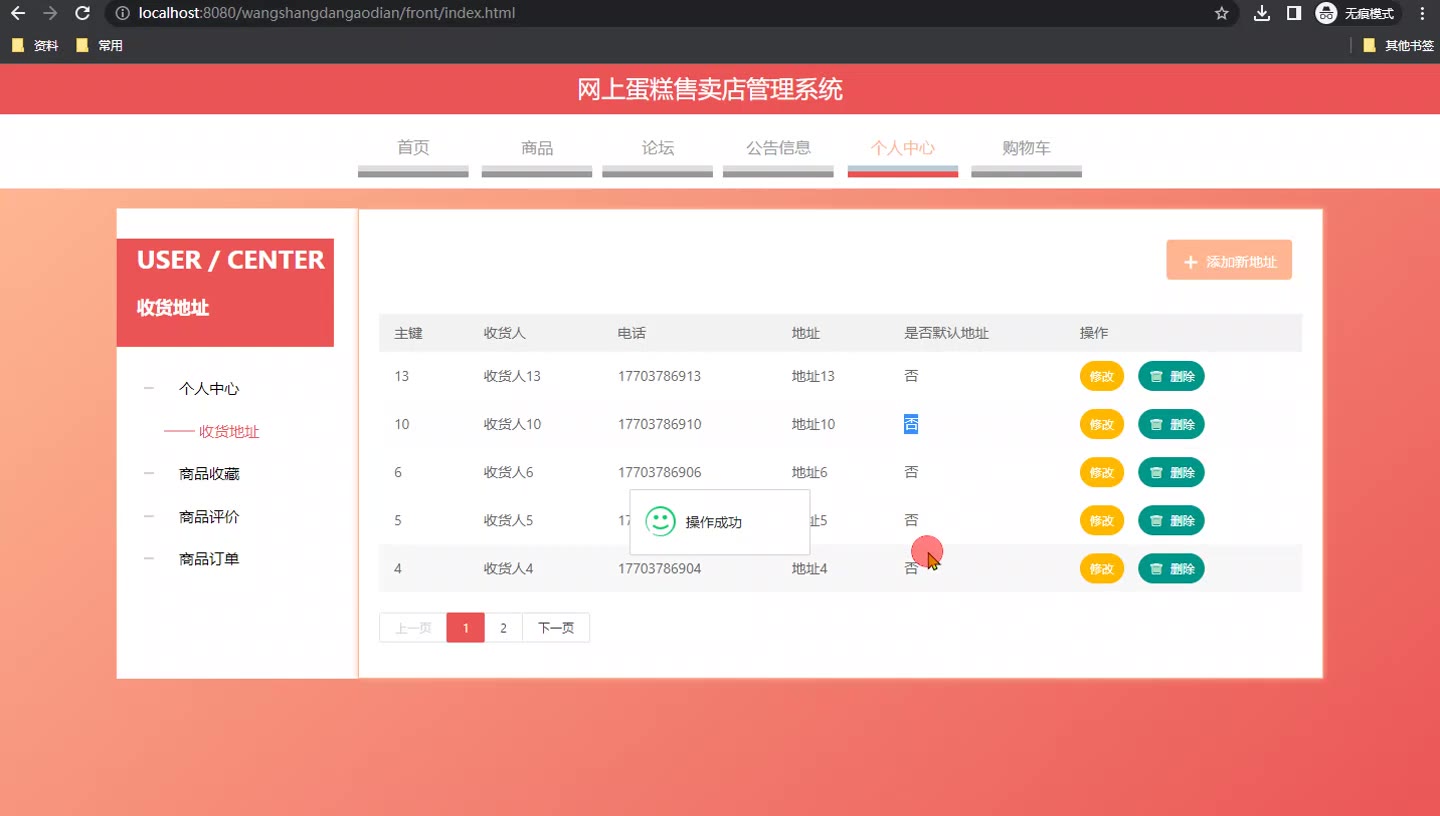Click 下一页 to view next page
Screen dimensions: 1440x816
coord(556,628)
